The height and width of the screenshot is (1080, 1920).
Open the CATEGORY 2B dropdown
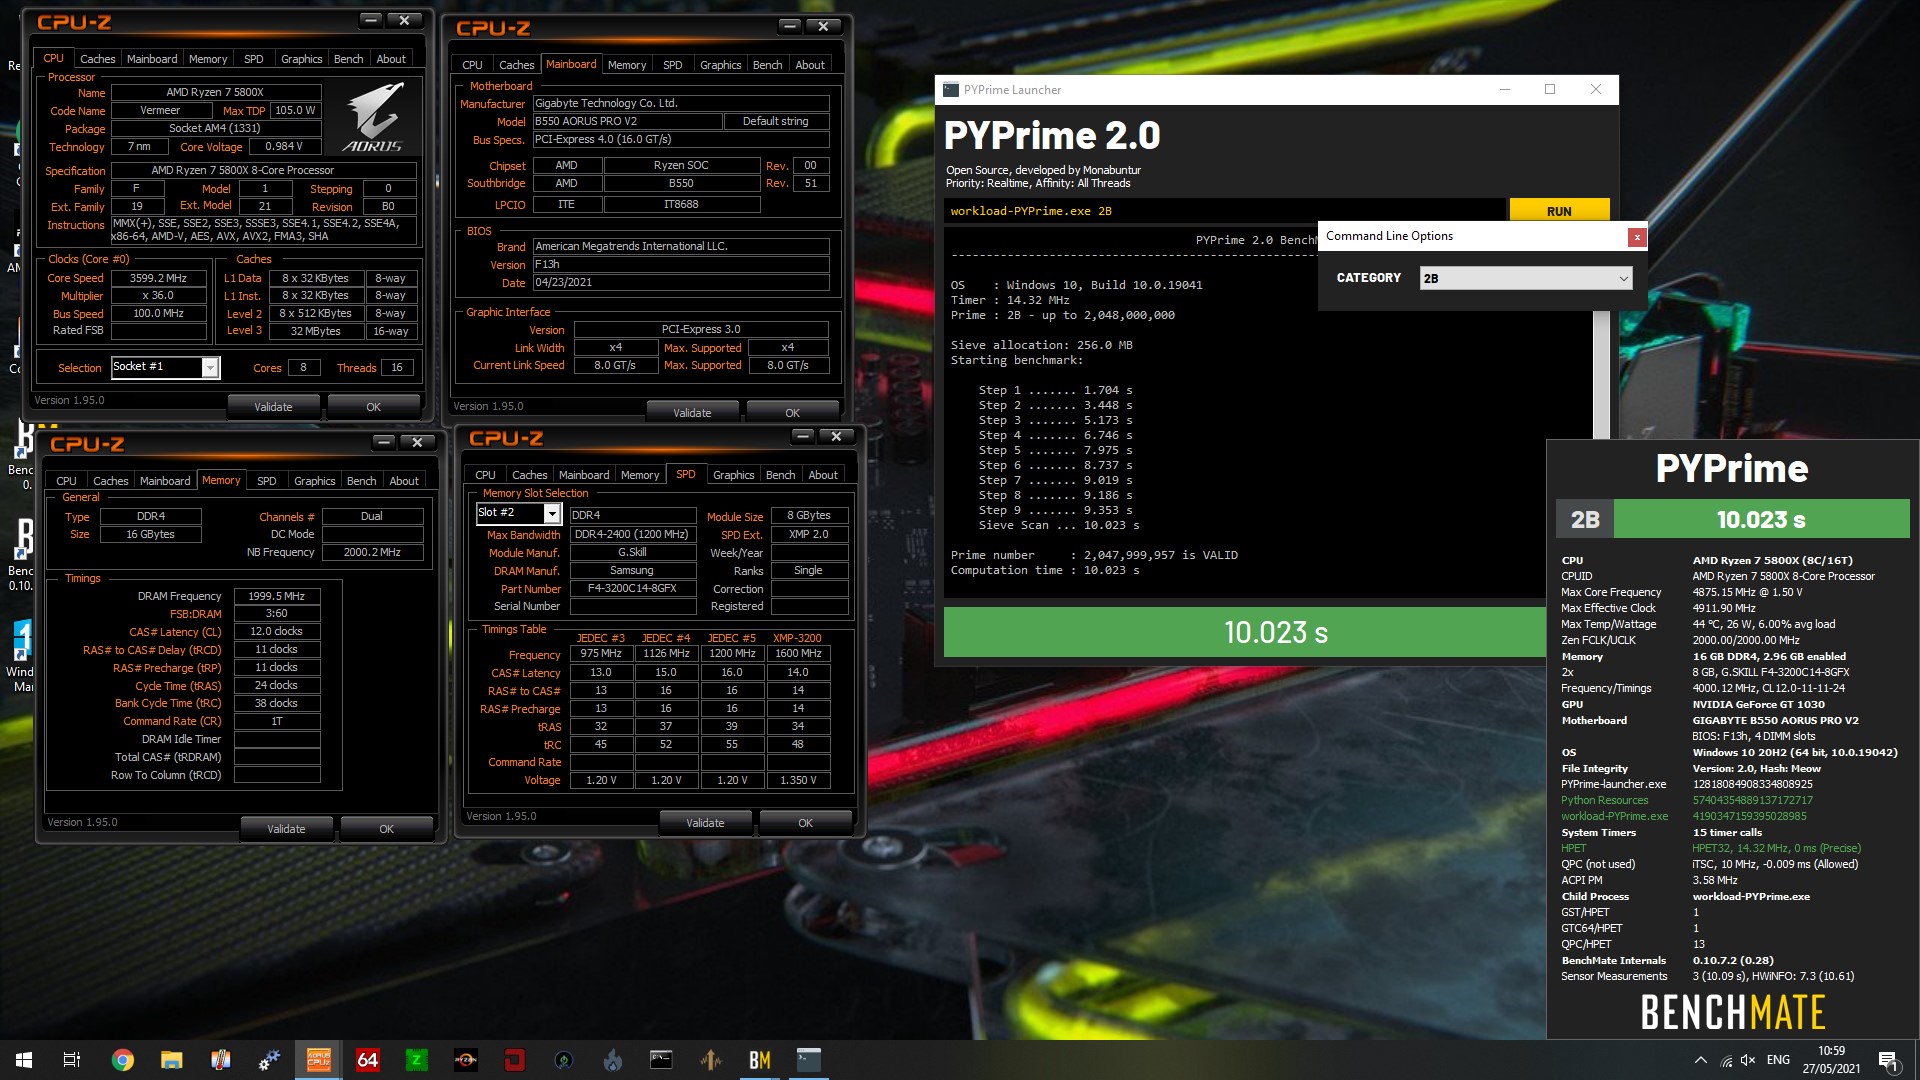[x=1526, y=278]
